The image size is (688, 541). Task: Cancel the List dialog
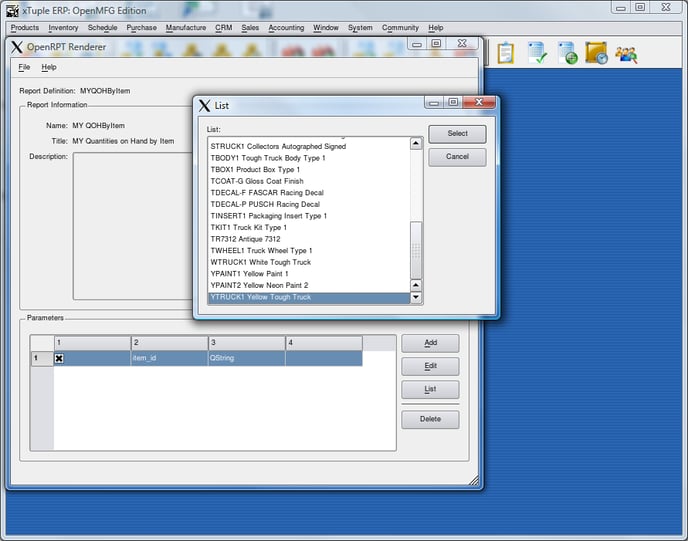coord(457,157)
